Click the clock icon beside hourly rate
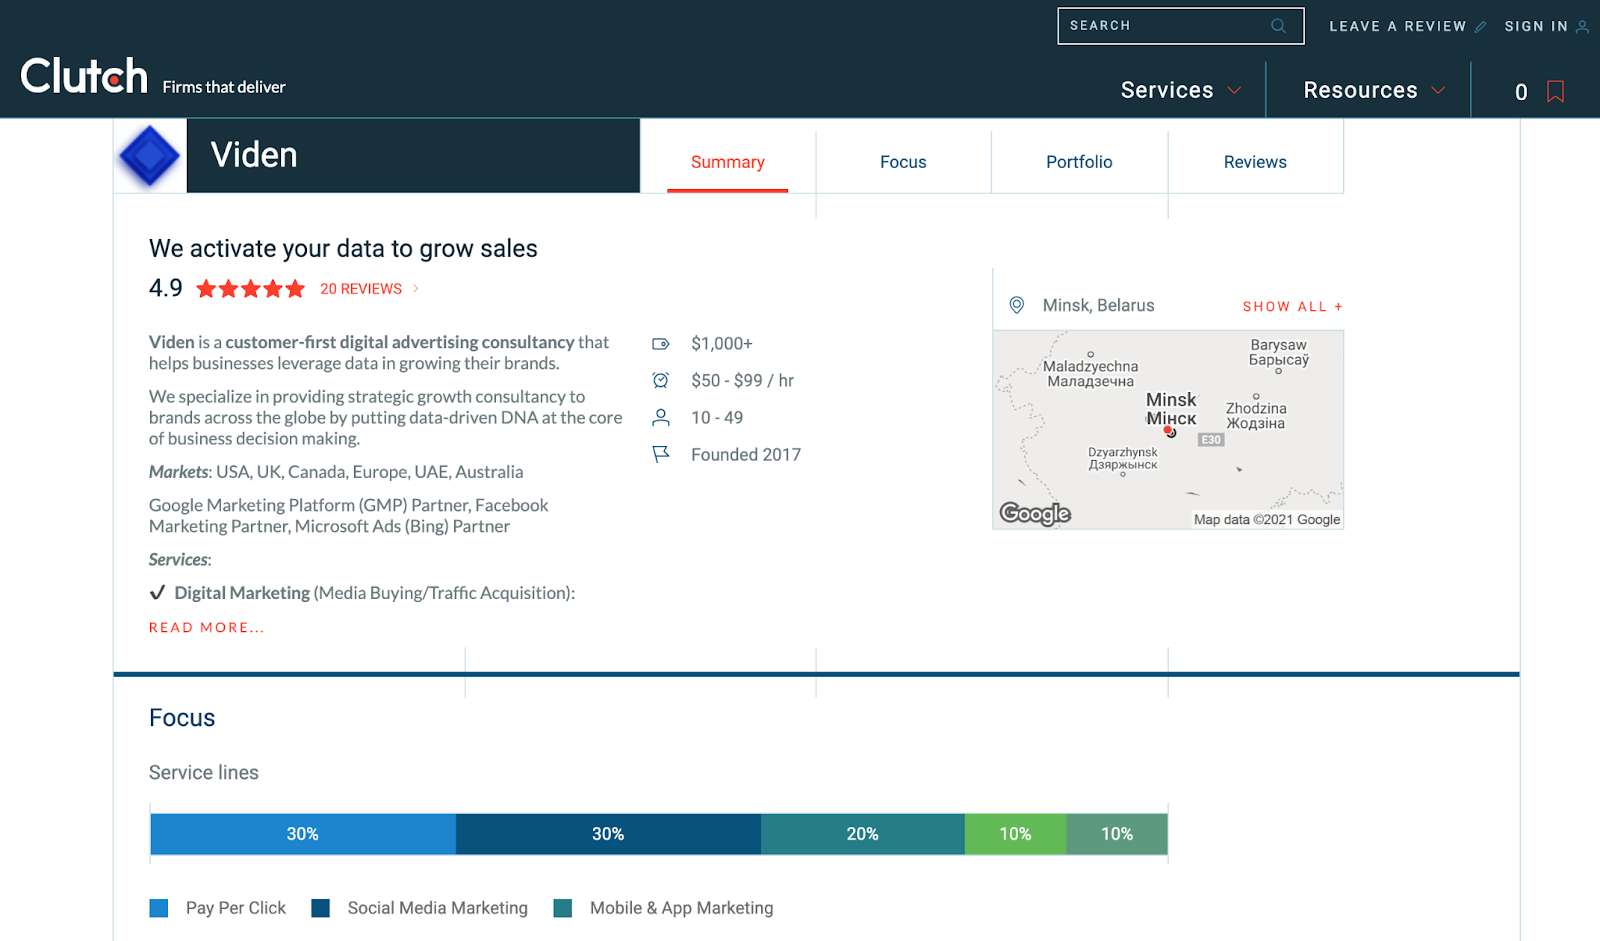The width and height of the screenshot is (1600, 941). tap(661, 380)
